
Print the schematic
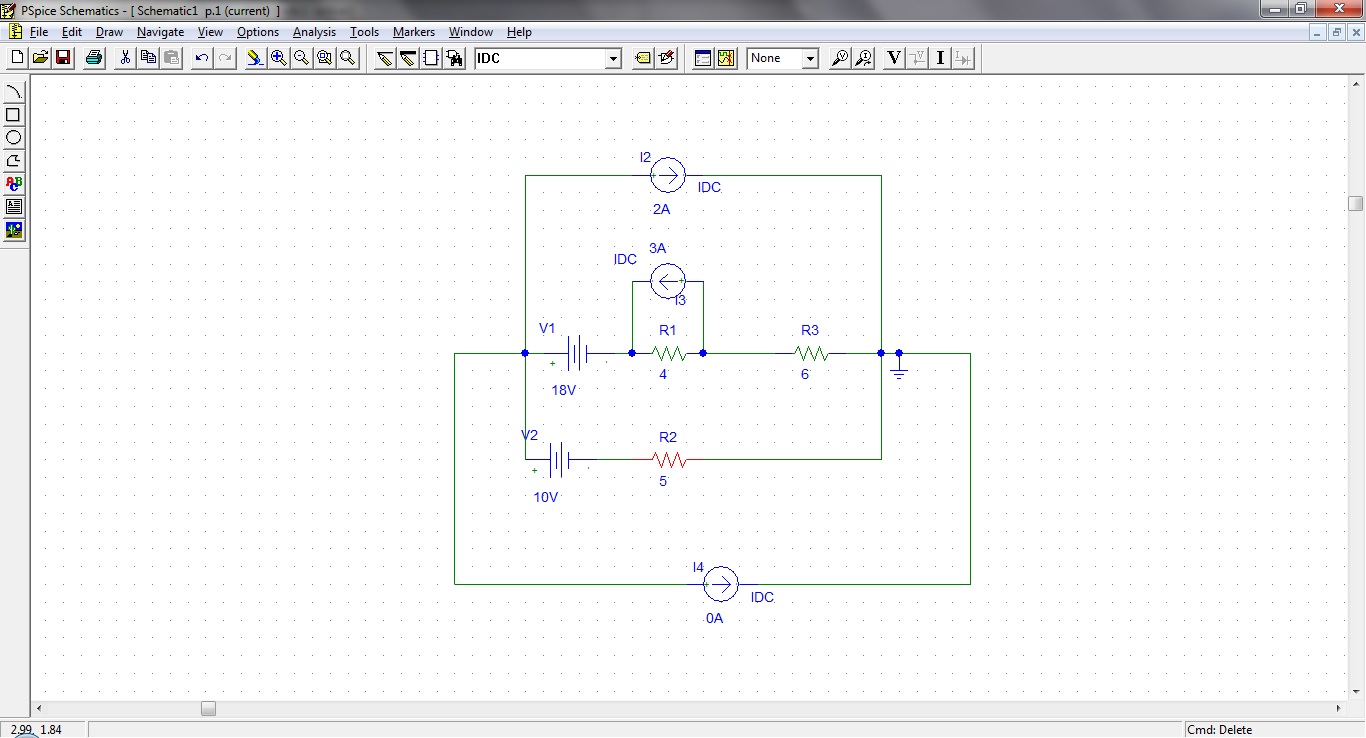pos(94,58)
